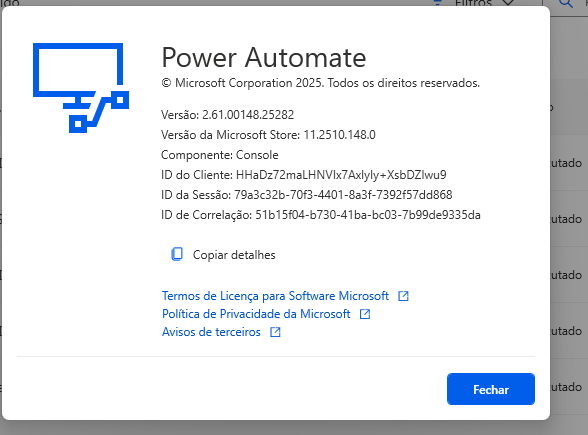The image size is (588, 435).
Task: Click external-link icon after Política de Privacidade
Action: (365, 314)
